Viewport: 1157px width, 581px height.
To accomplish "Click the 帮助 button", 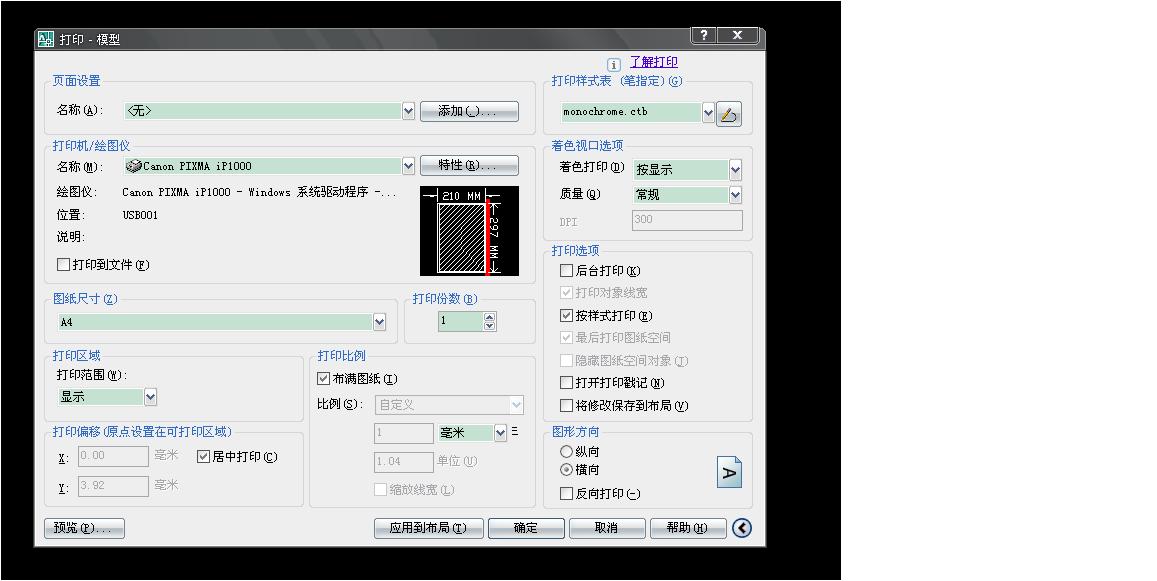I will (688, 529).
